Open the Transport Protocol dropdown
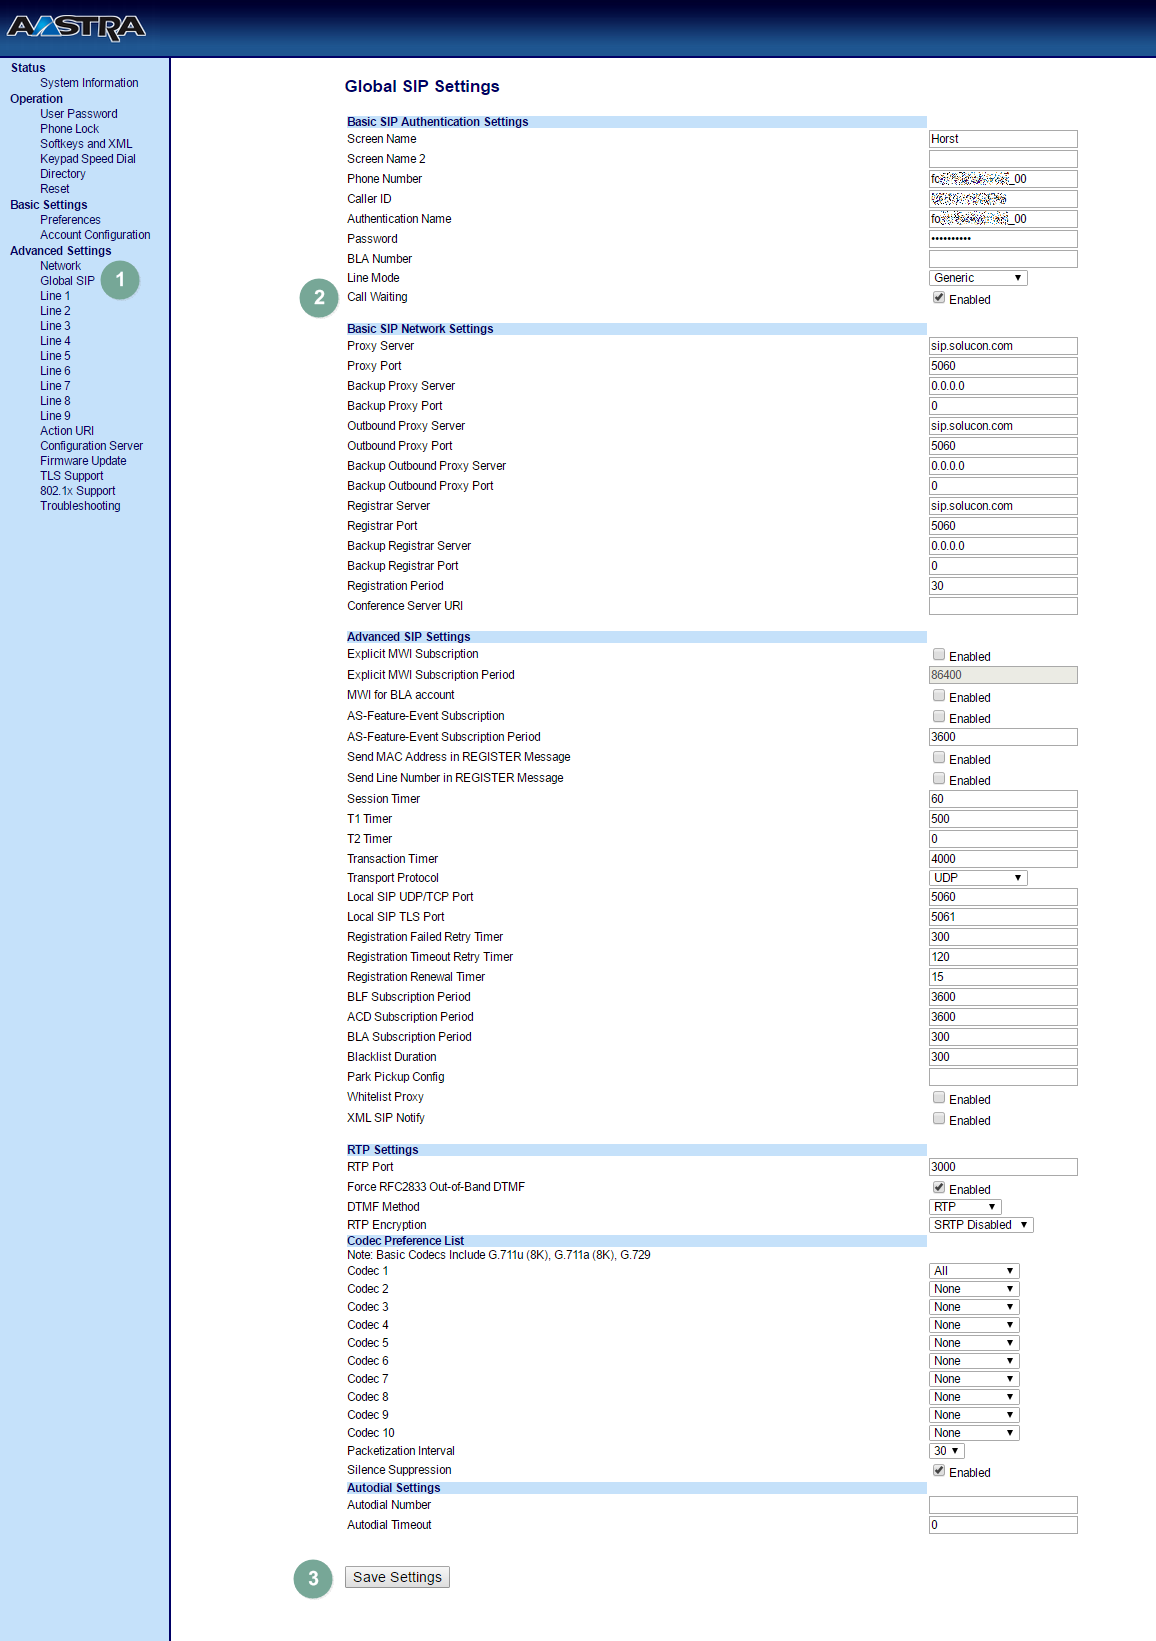This screenshot has width=1156, height=1641. tap(977, 878)
